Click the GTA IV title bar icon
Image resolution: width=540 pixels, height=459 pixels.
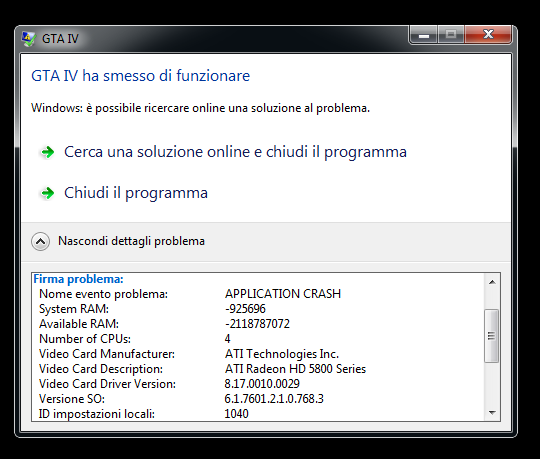(28, 39)
